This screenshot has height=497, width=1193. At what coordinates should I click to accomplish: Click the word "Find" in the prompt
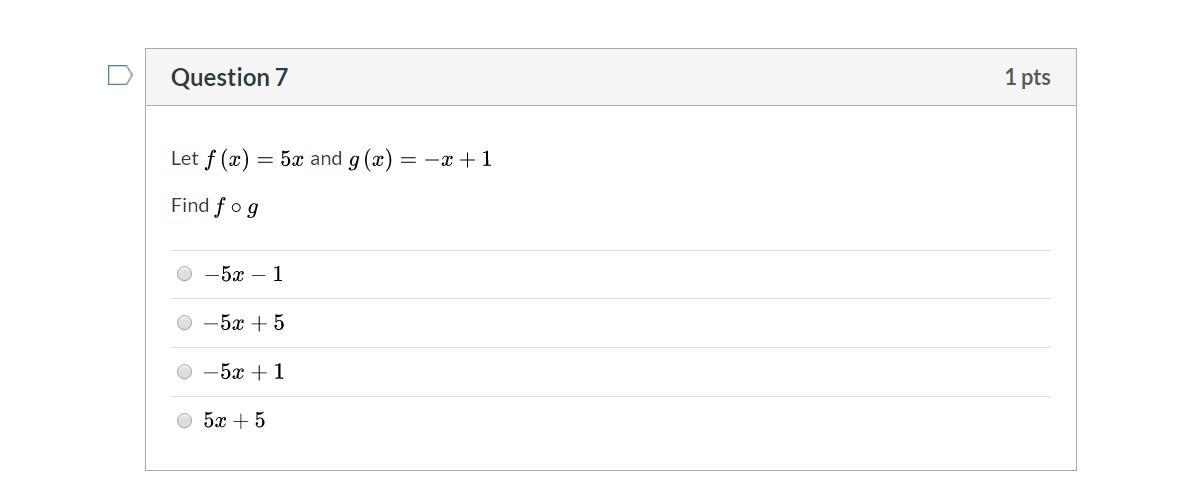190,205
